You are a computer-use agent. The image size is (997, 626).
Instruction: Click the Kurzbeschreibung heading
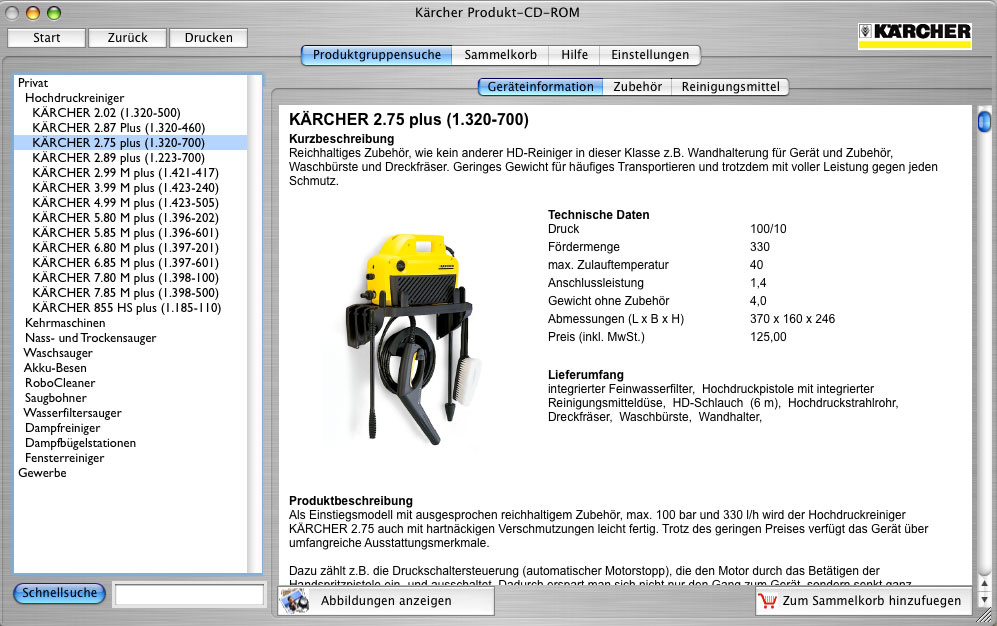(x=341, y=139)
